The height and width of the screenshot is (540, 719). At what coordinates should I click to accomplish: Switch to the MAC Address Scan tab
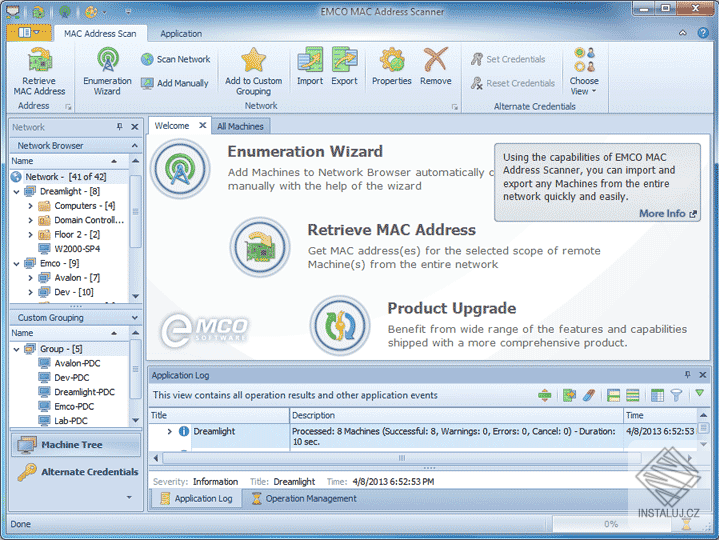click(100, 33)
